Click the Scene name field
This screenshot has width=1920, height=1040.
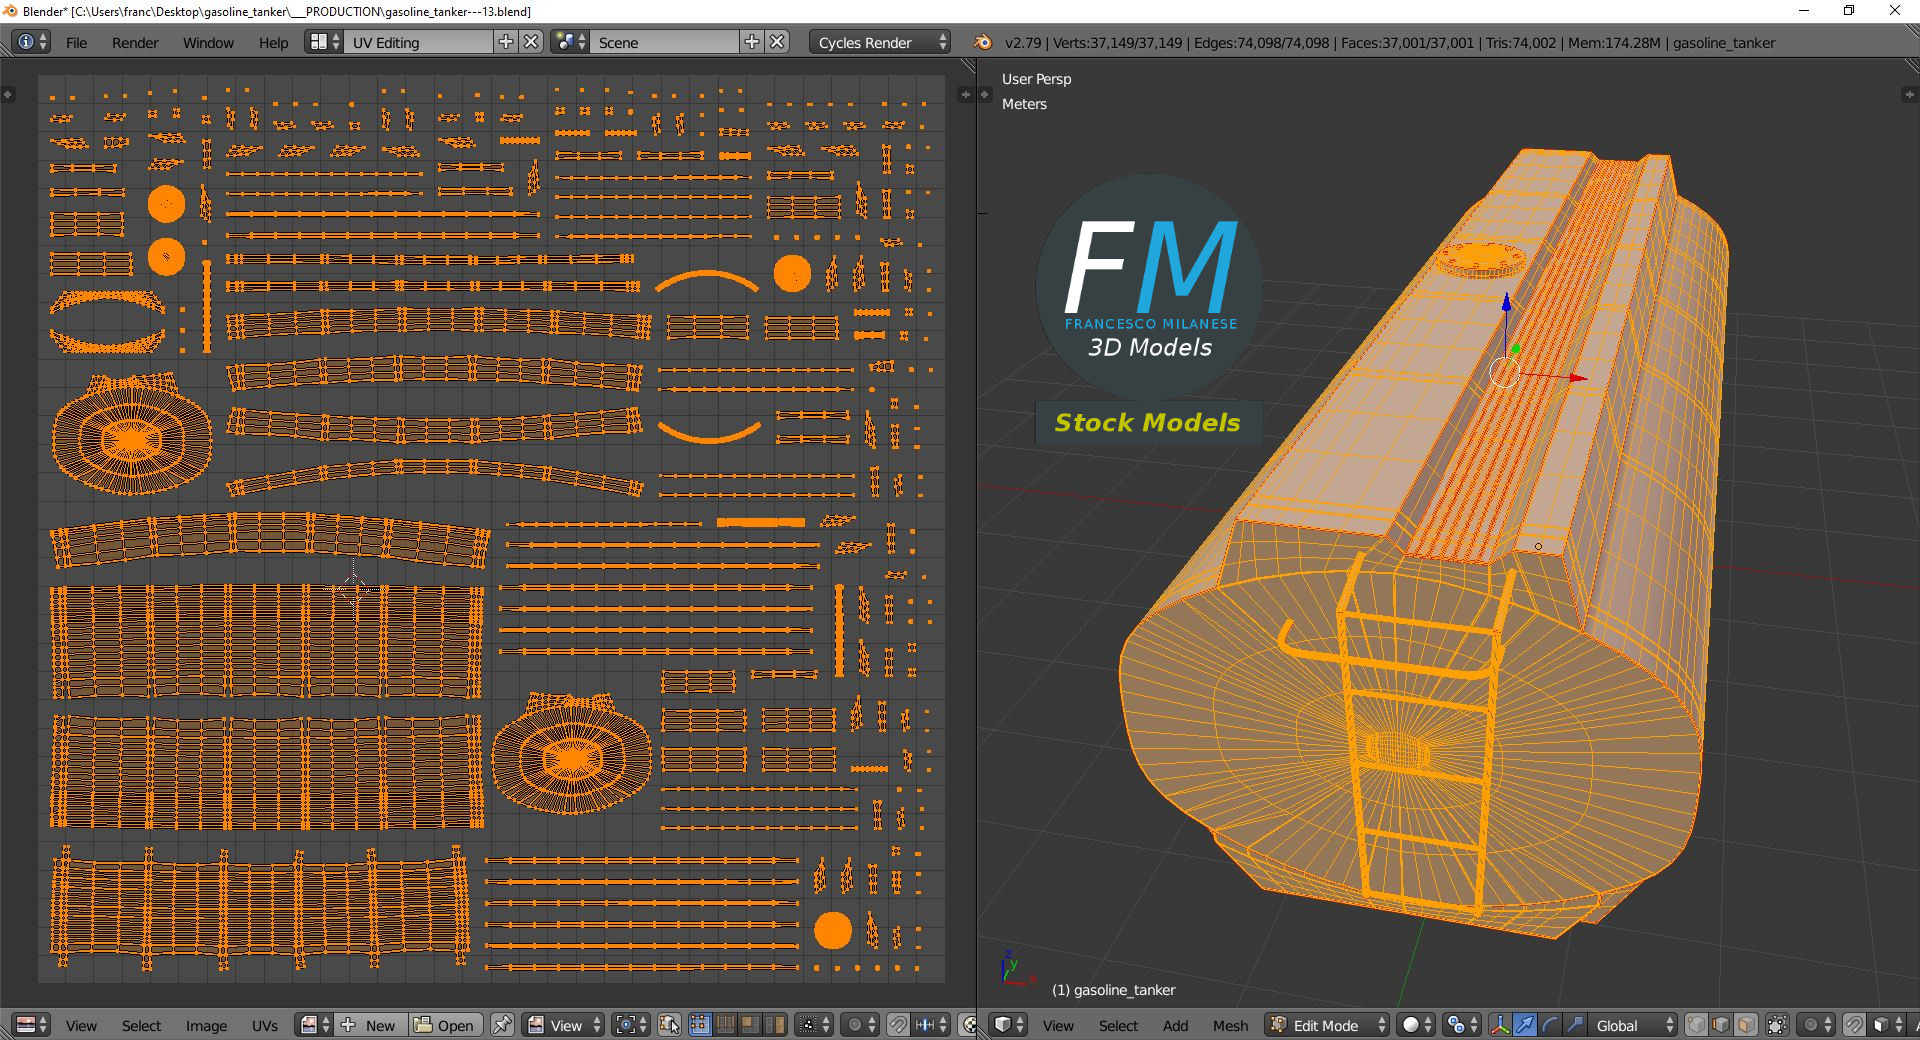click(x=665, y=42)
